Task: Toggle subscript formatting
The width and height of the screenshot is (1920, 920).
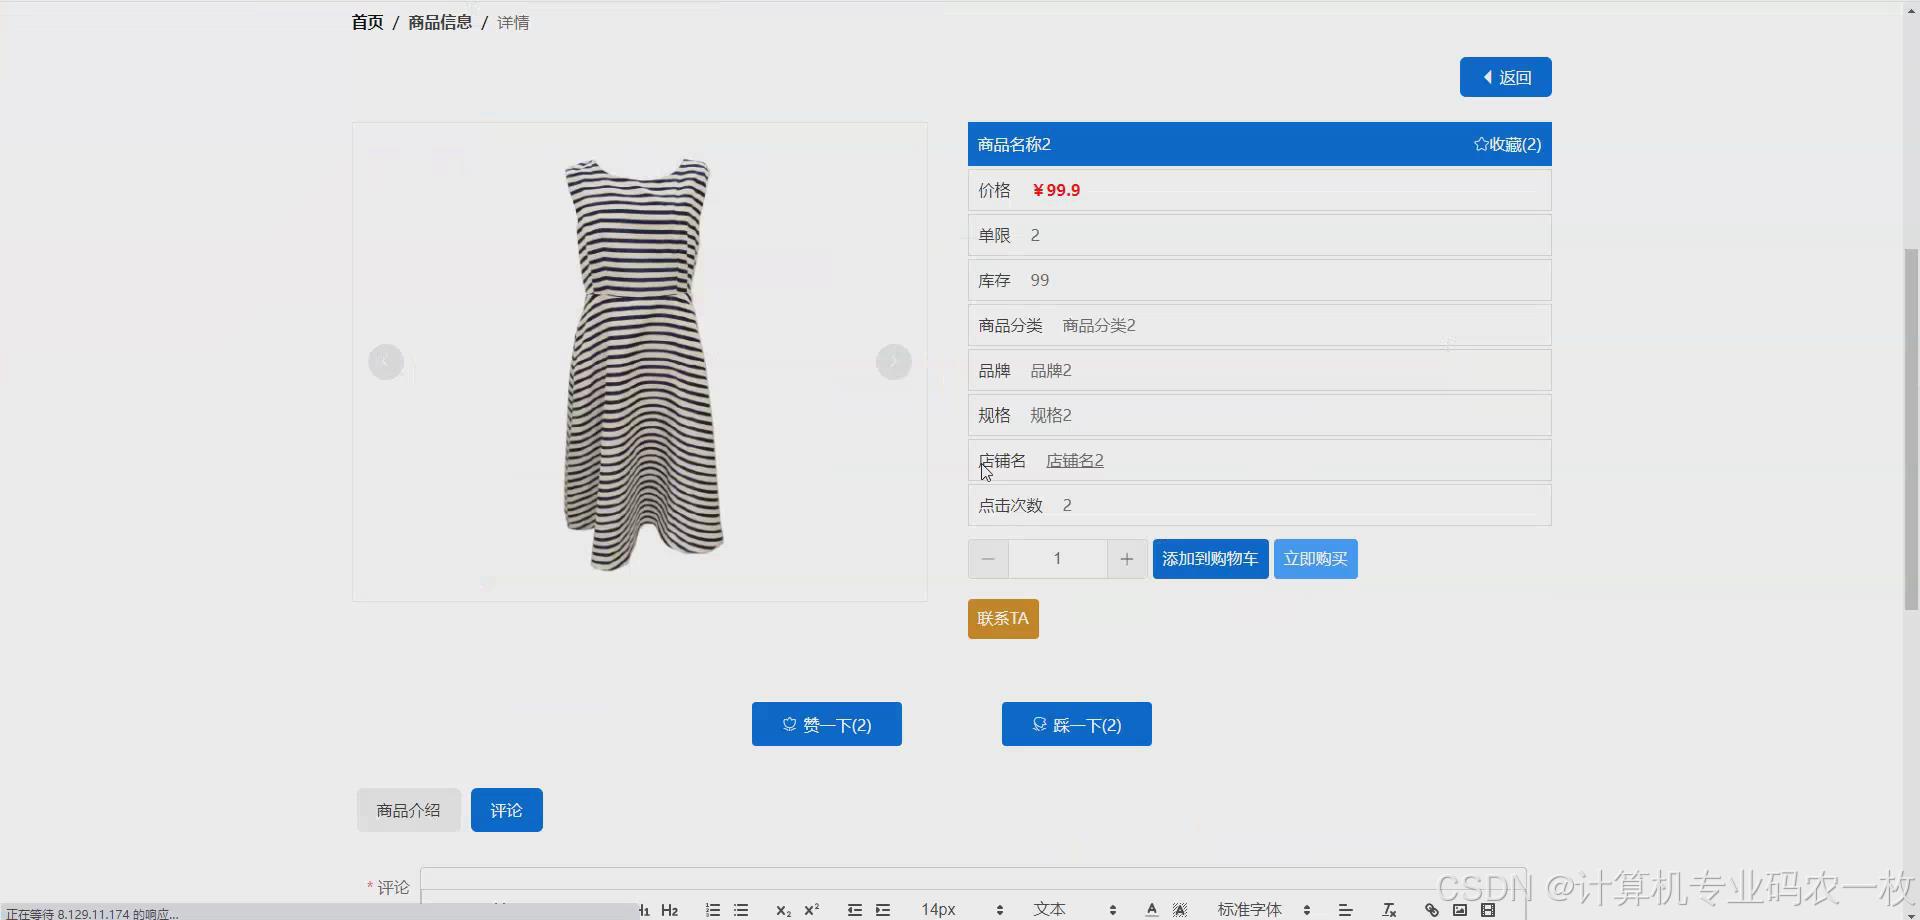Action: pos(783,910)
